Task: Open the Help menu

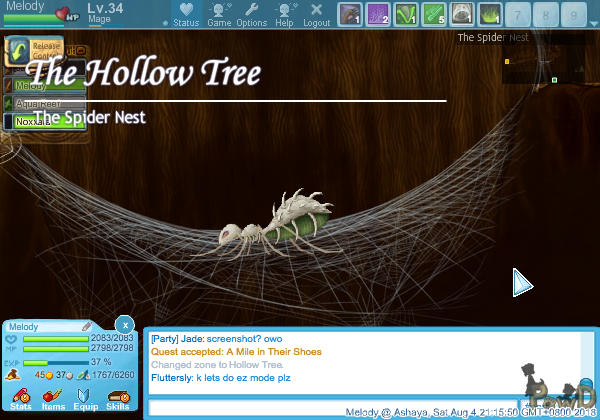Action: tap(284, 14)
